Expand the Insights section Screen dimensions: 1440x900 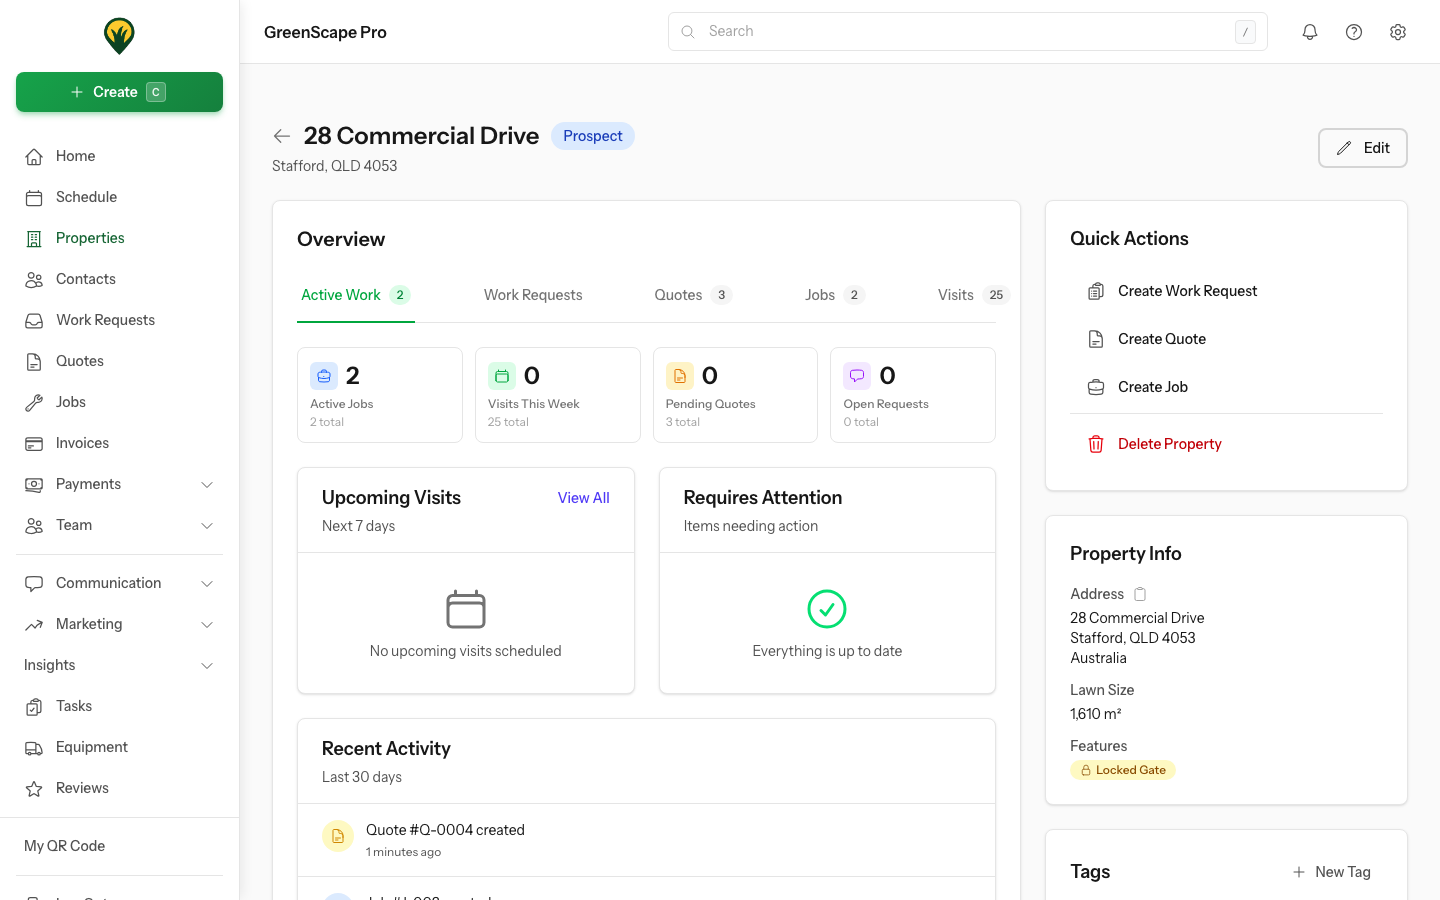(x=207, y=666)
